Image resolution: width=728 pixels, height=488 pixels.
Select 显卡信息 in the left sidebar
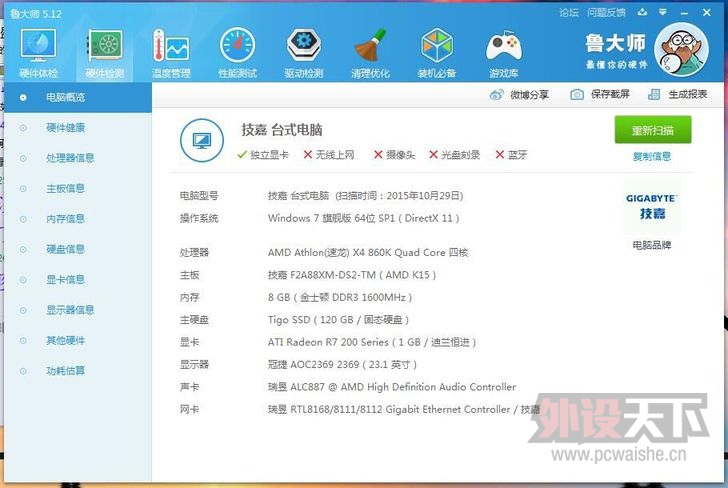(x=65, y=280)
